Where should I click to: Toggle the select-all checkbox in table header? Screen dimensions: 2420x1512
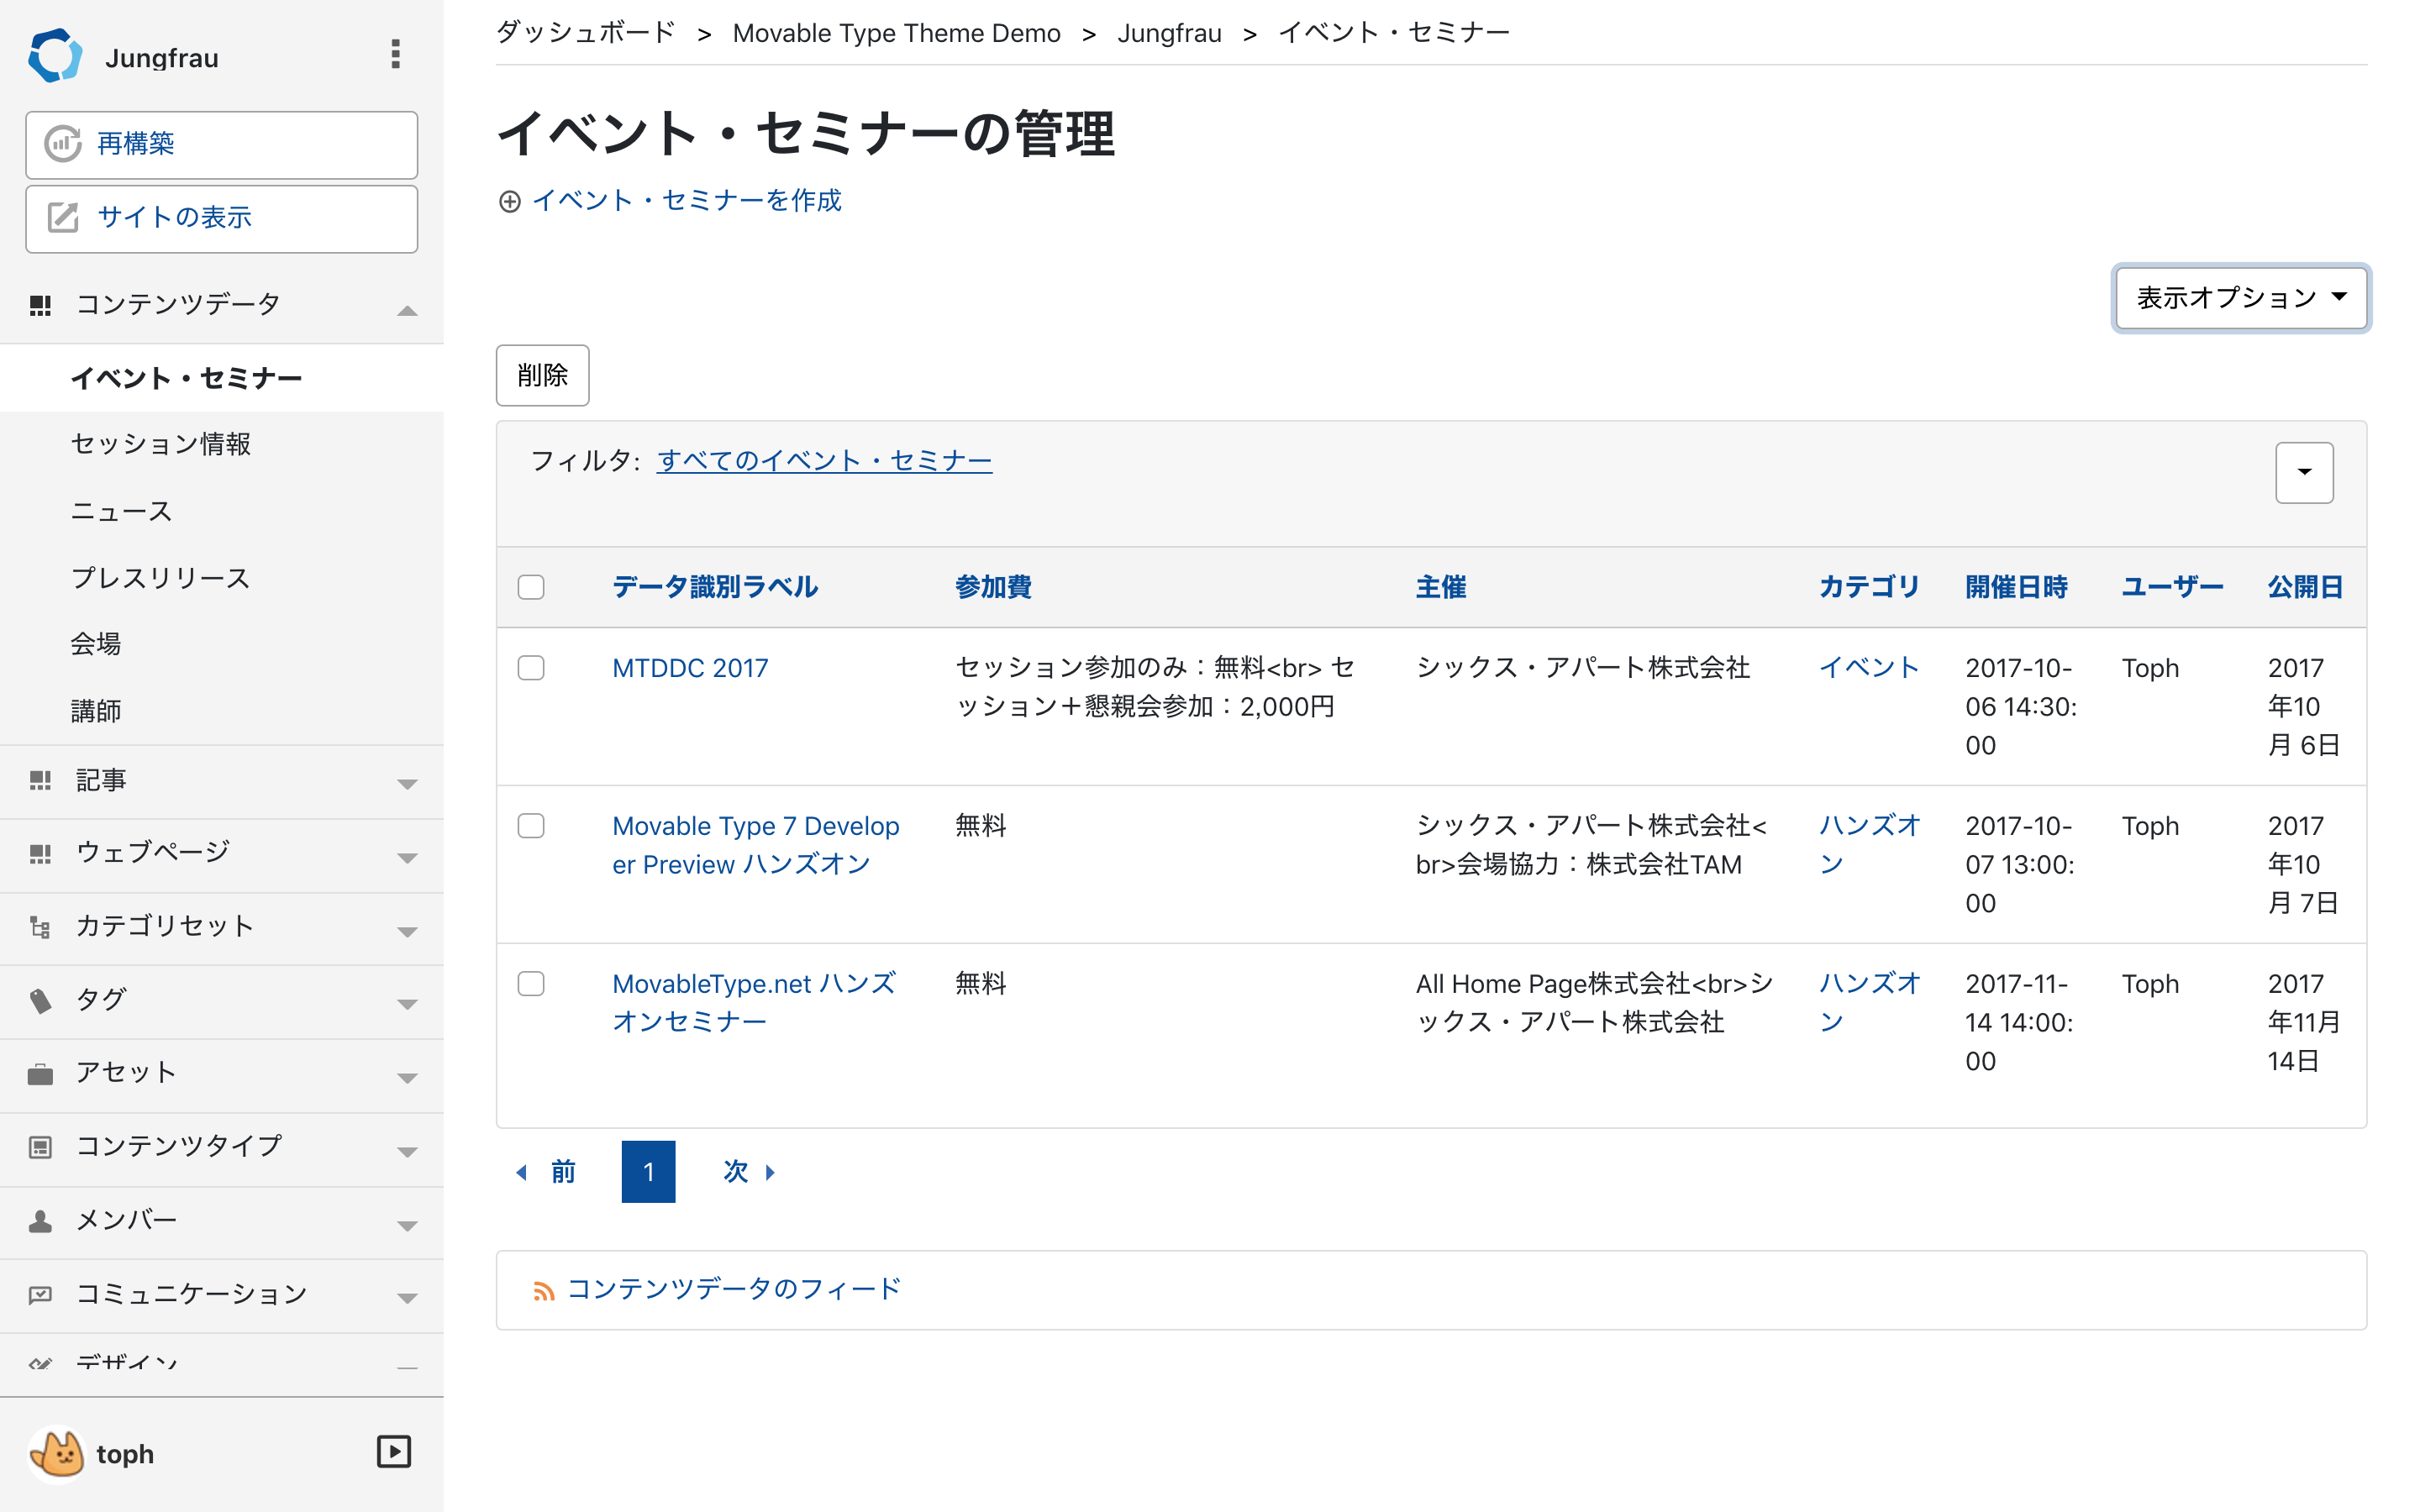pos(531,587)
